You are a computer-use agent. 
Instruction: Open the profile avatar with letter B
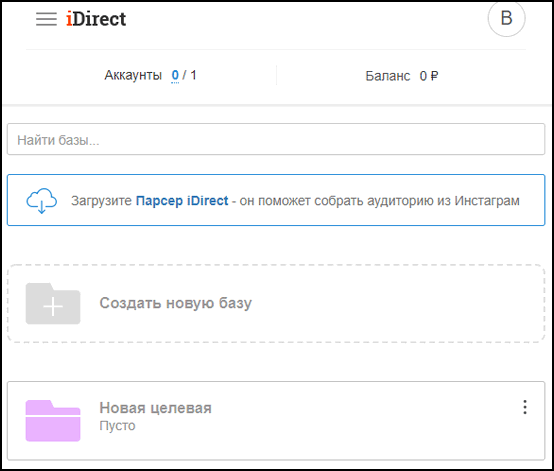click(506, 18)
